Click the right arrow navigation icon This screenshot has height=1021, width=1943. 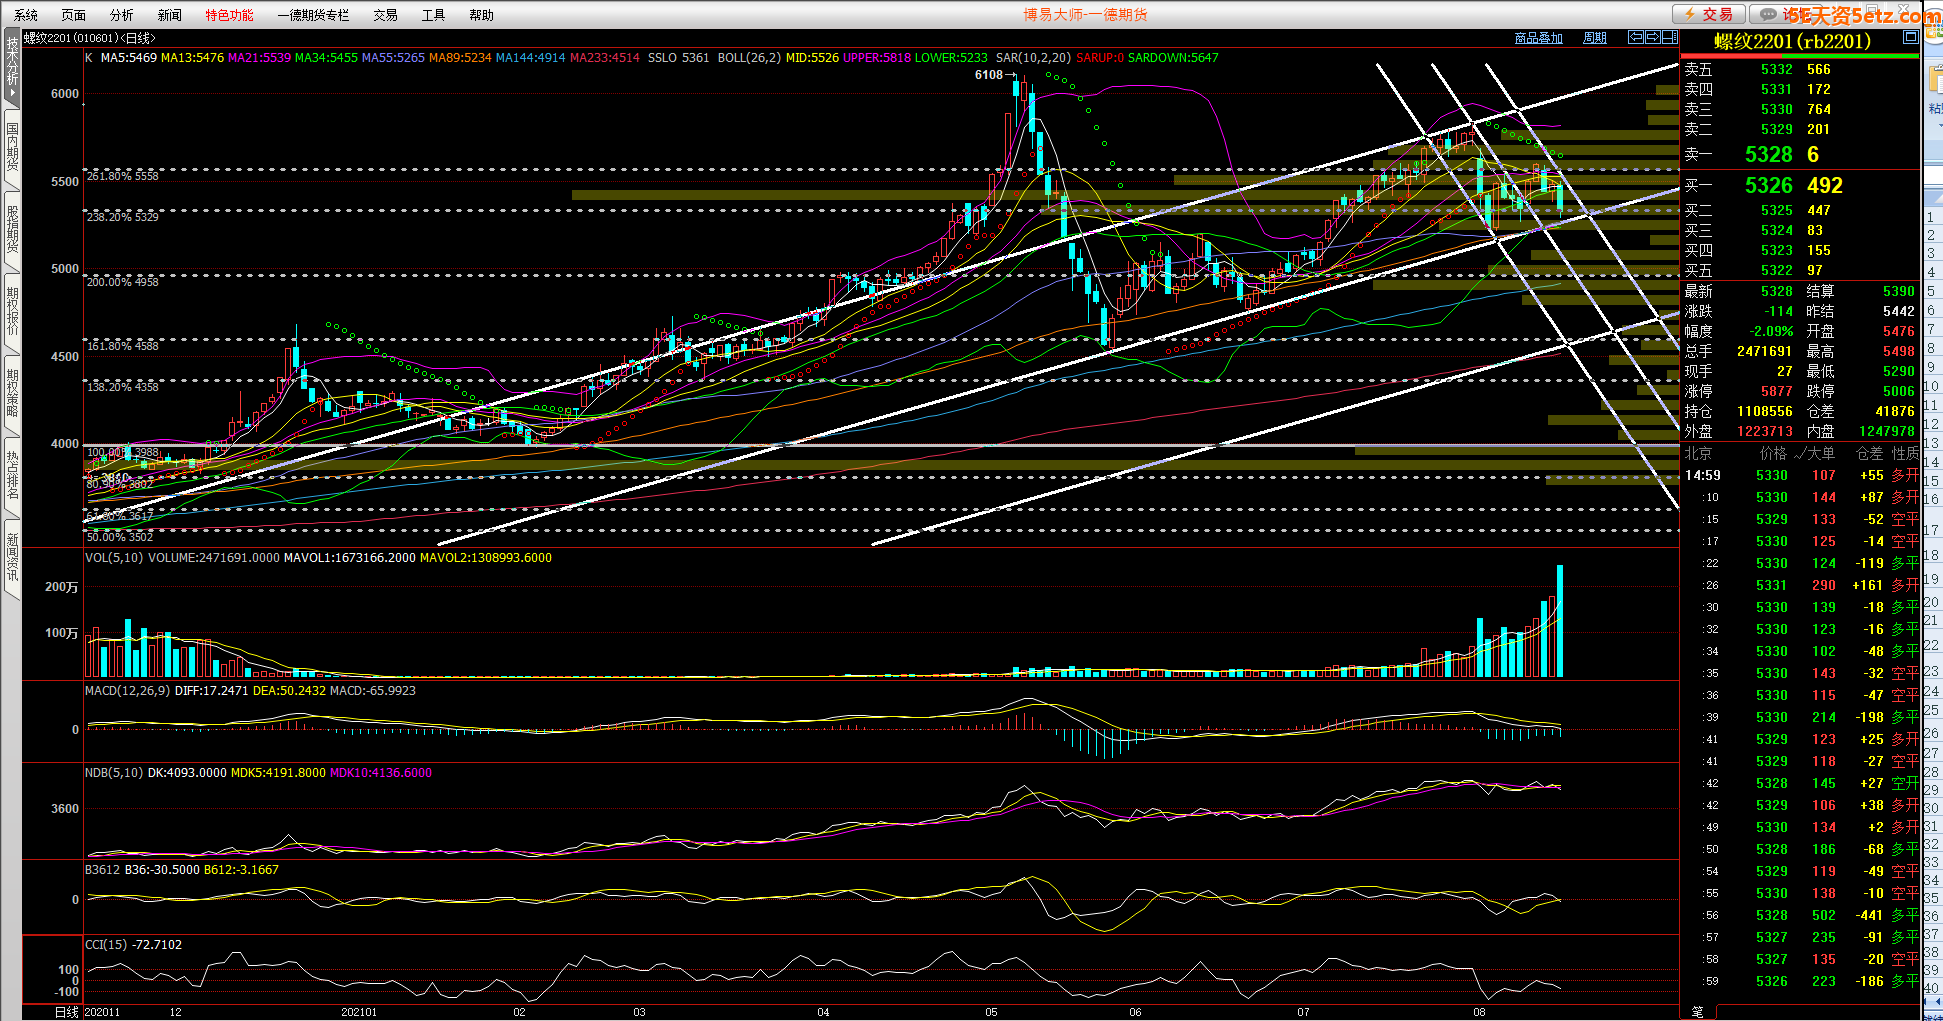pos(1653,37)
